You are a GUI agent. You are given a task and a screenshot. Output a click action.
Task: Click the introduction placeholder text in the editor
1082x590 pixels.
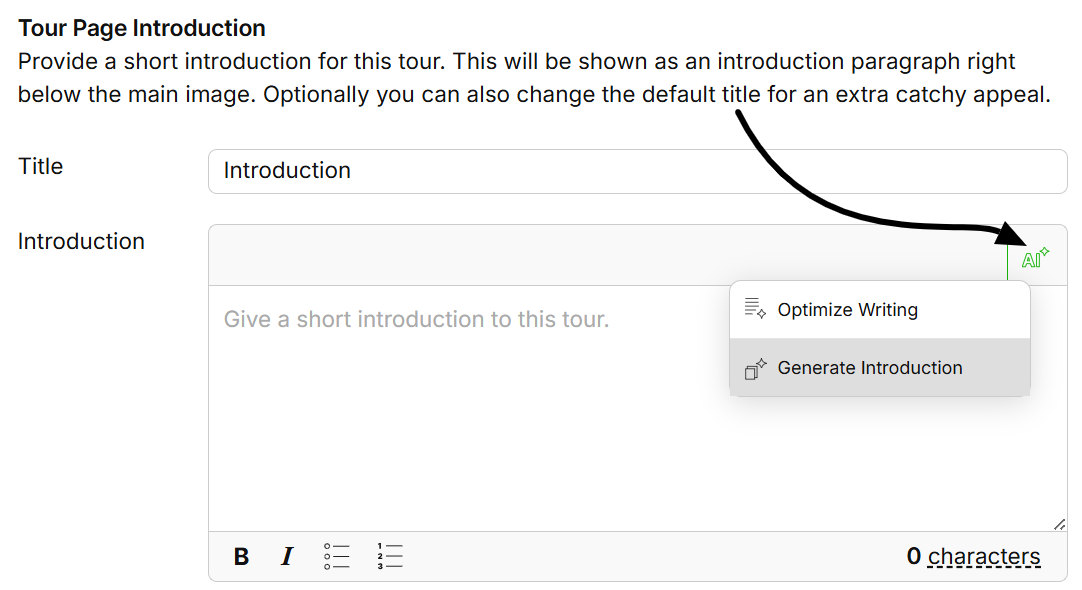pos(416,320)
